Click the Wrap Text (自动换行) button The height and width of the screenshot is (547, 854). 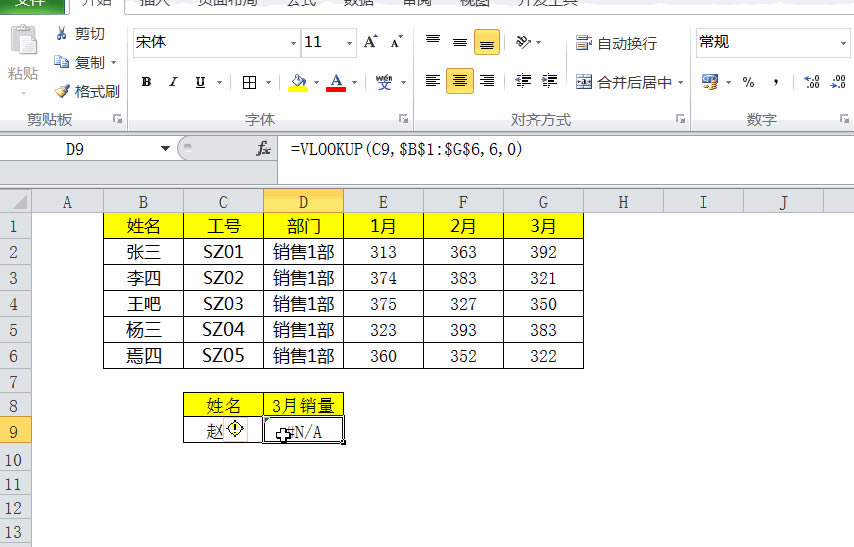click(616, 43)
